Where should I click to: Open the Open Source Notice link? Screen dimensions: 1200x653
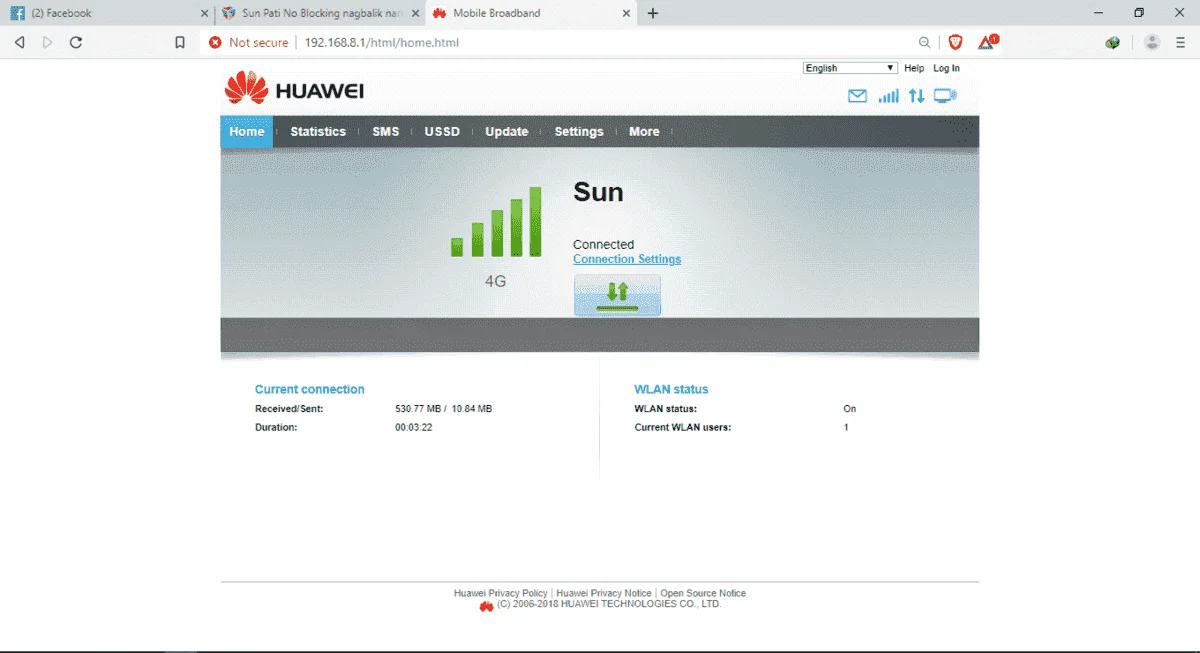703,593
